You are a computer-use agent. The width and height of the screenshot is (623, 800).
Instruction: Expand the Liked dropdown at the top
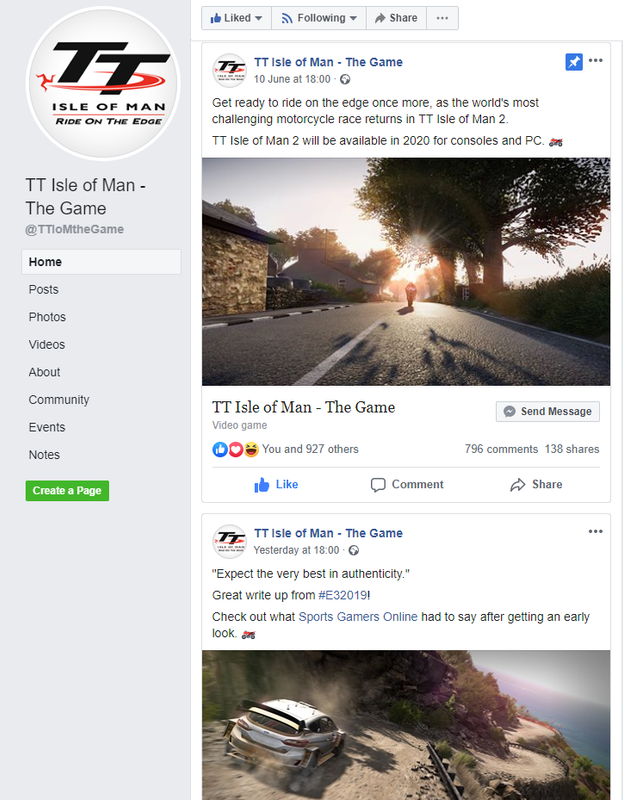click(x=236, y=18)
